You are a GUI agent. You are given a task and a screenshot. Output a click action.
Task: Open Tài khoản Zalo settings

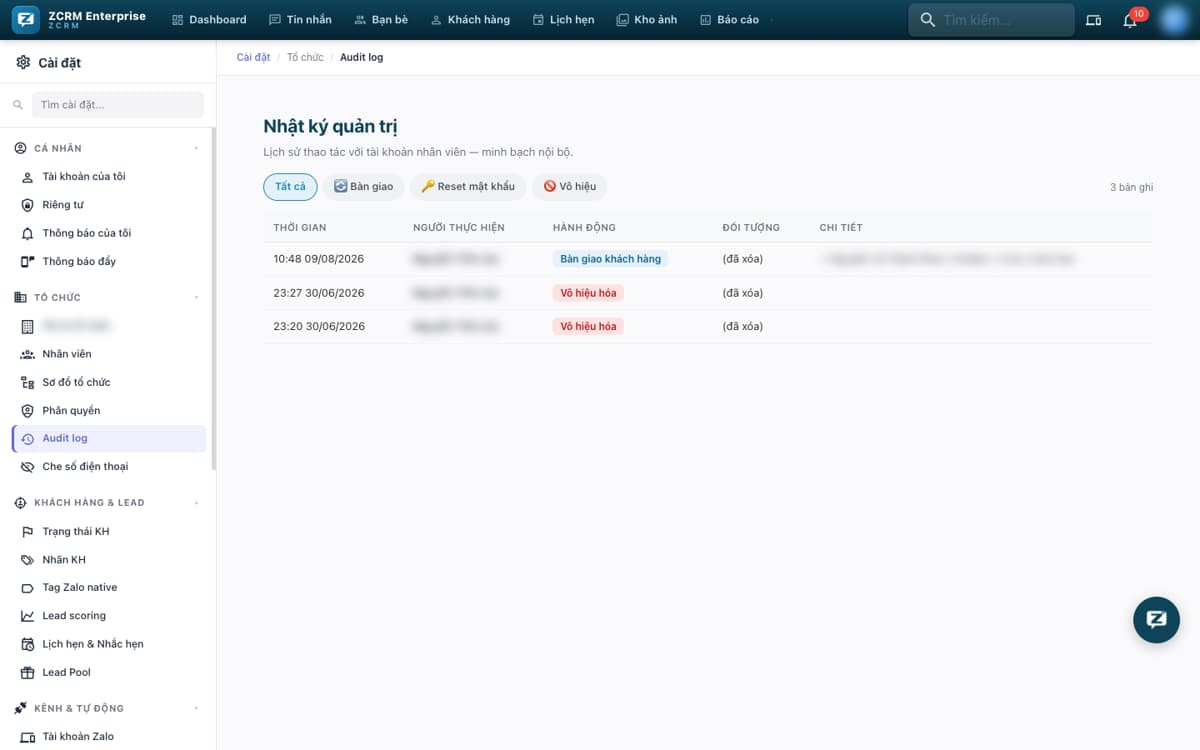[x=109, y=736]
